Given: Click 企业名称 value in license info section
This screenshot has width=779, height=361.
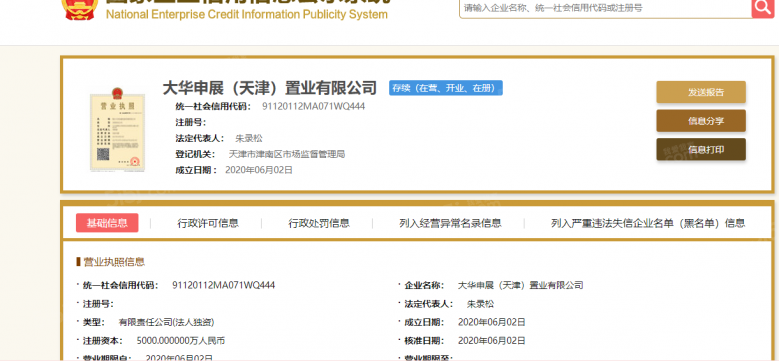Looking at the screenshot, I should pos(520,285).
